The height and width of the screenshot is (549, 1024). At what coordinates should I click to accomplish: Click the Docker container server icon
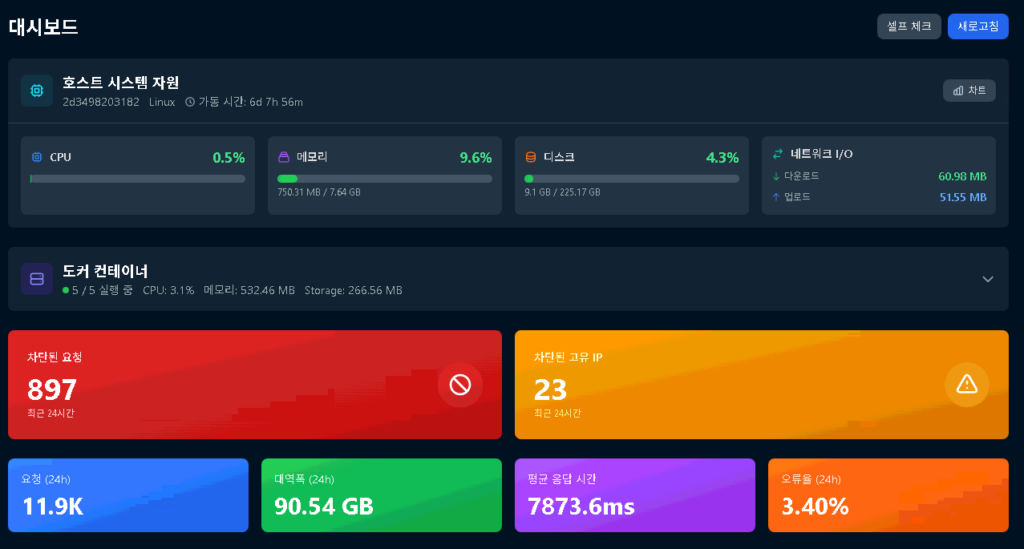(37, 279)
